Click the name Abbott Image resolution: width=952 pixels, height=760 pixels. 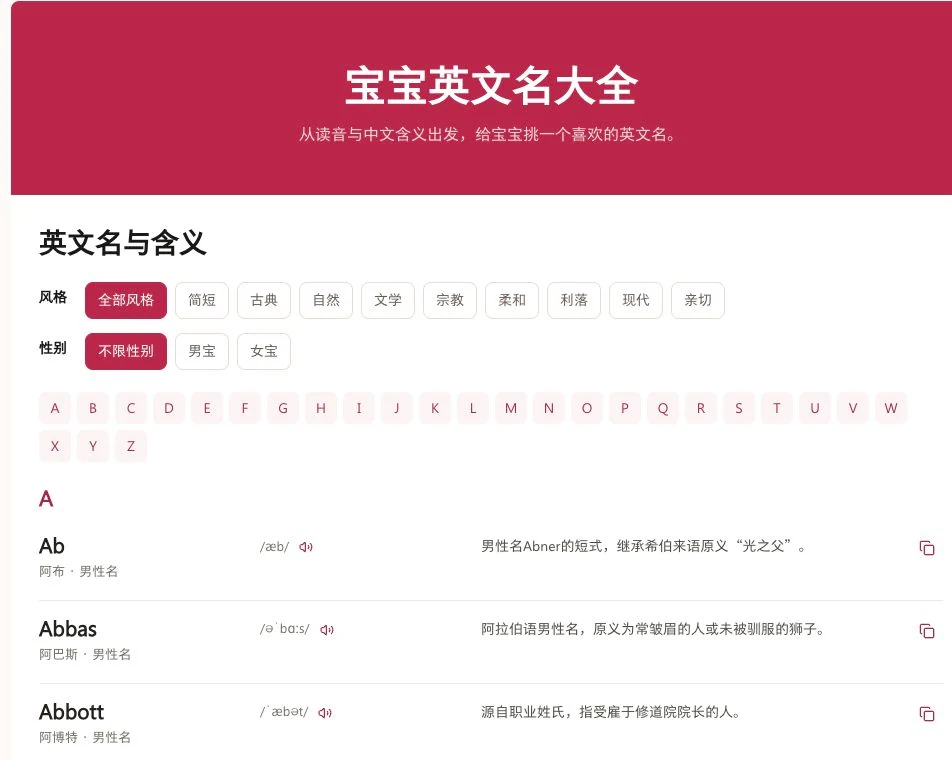[71, 711]
